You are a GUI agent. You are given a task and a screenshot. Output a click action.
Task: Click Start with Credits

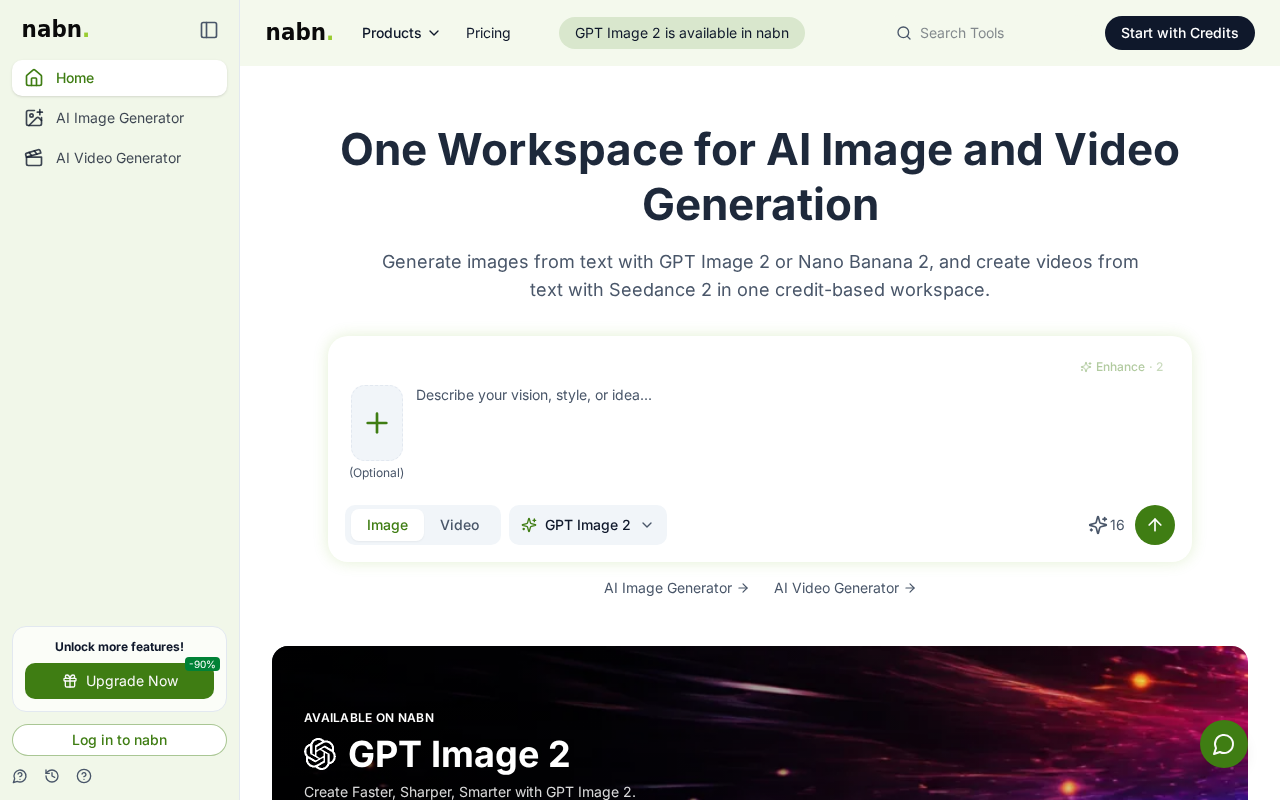point(1180,33)
